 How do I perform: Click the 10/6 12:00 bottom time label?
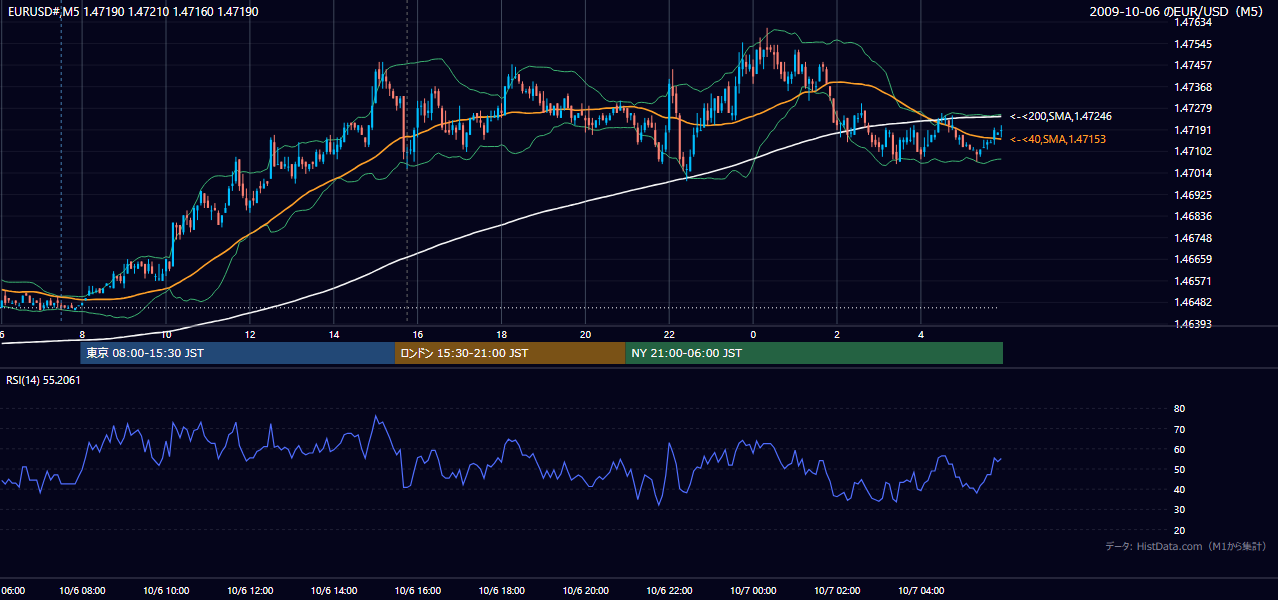(x=250, y=591)
